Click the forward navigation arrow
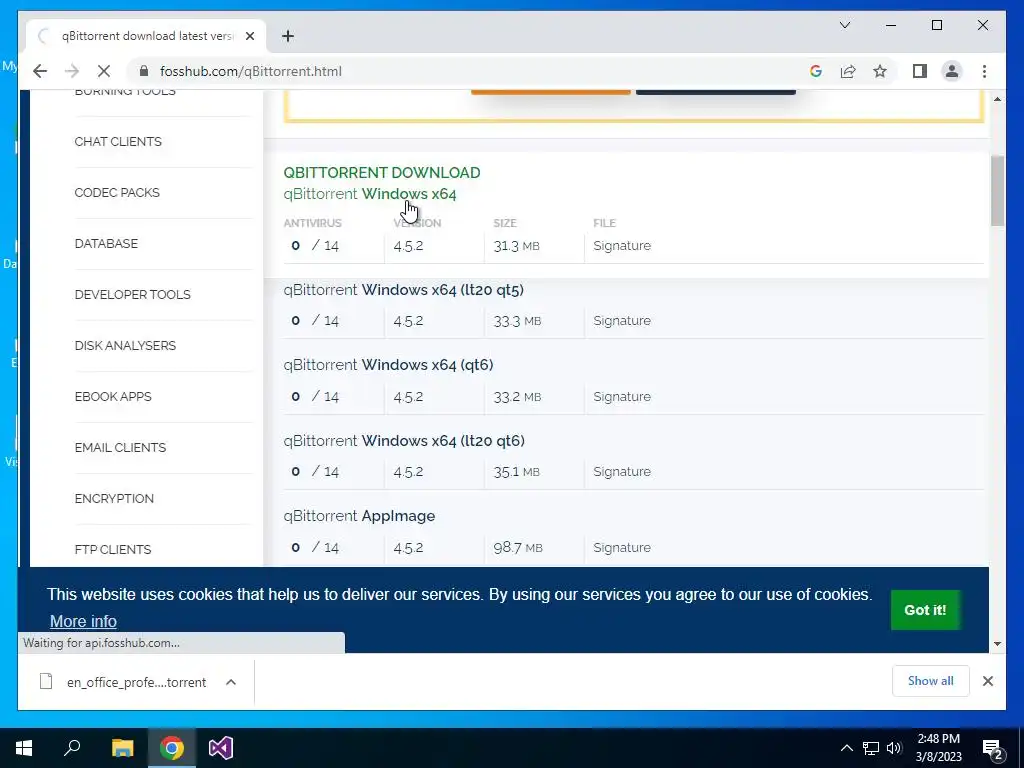 [x=72, y=71]
